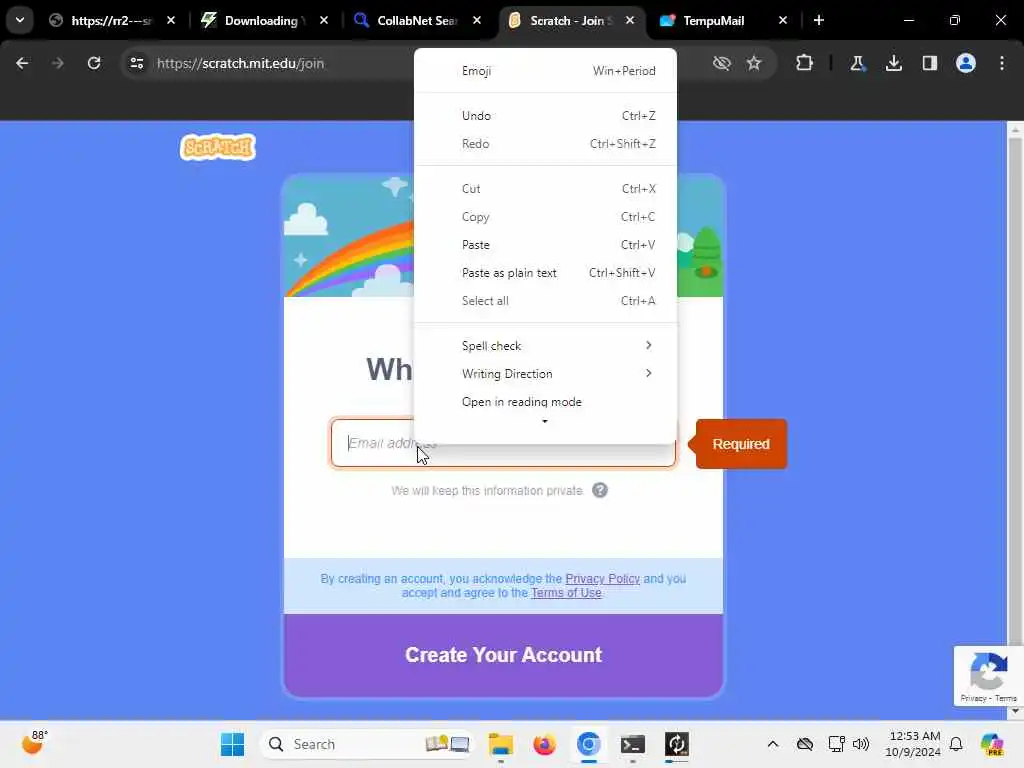Click the address bar URL
Viewport: 1024px width, 768px height.
click(x=240, y=63)
